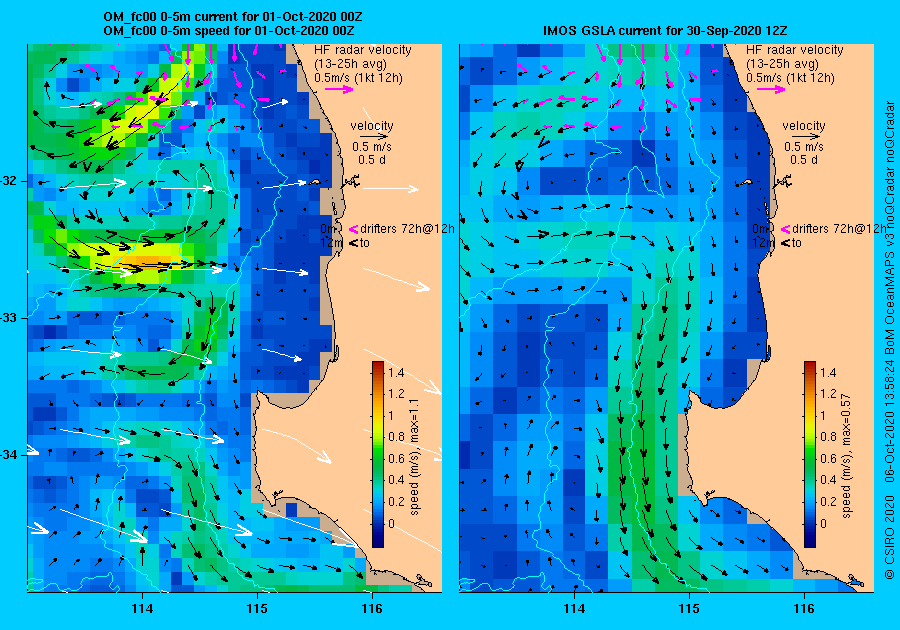This screenshot has width=900, height=630.
Task: Click the '-34' latitude axis label
Action: (x=10, y=456)
